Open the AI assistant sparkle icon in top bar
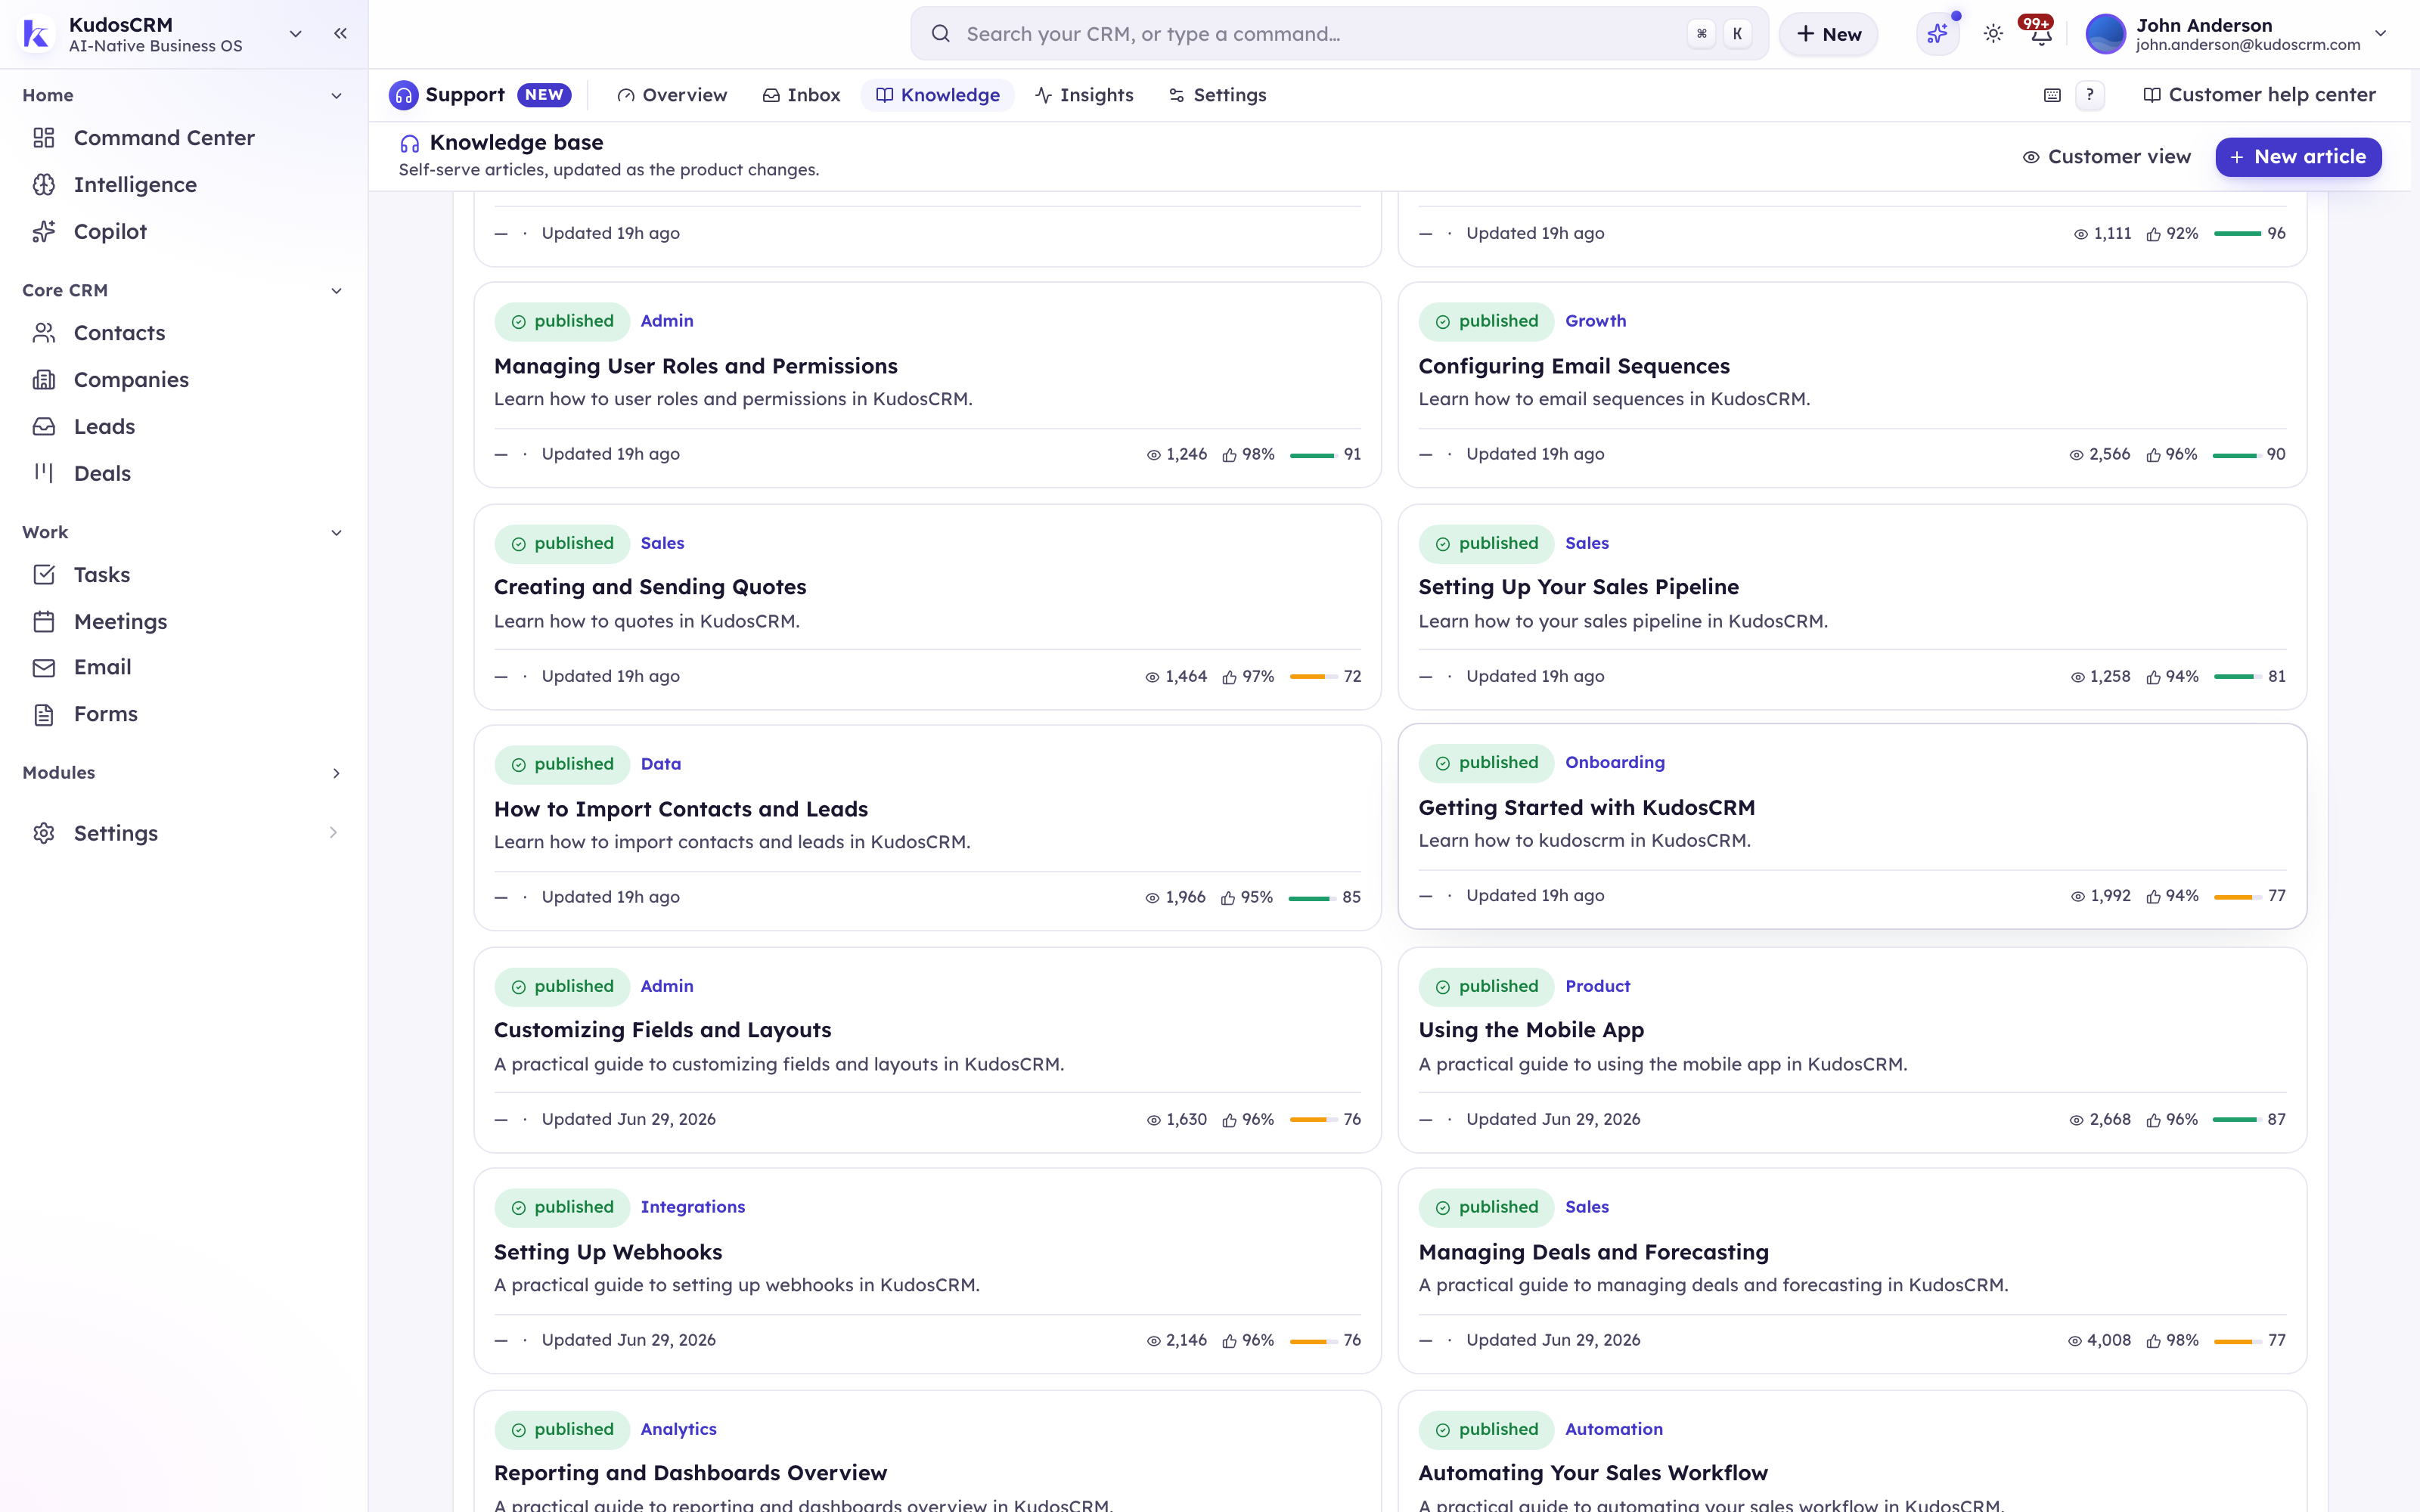Image resolution: width=2420 pixels, height=1512 pixels. tap(1937, 34)
